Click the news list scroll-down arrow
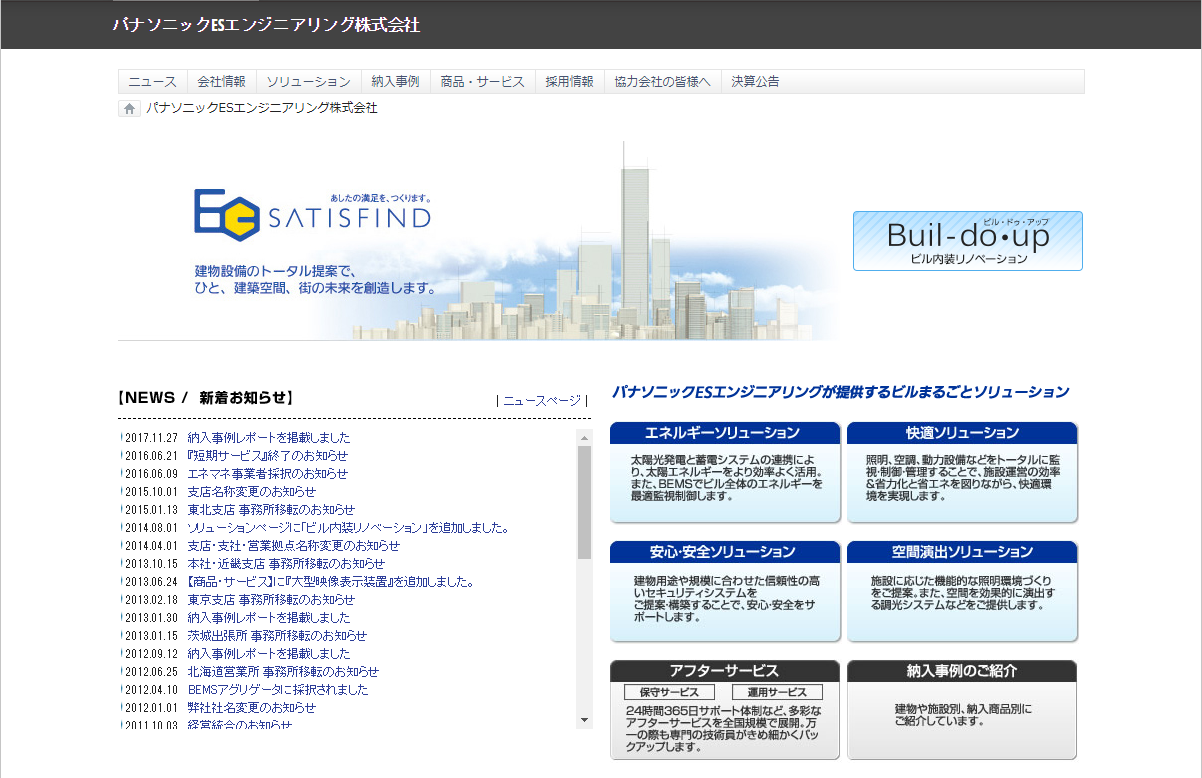 pyautogui.click(x=584, y=720)
